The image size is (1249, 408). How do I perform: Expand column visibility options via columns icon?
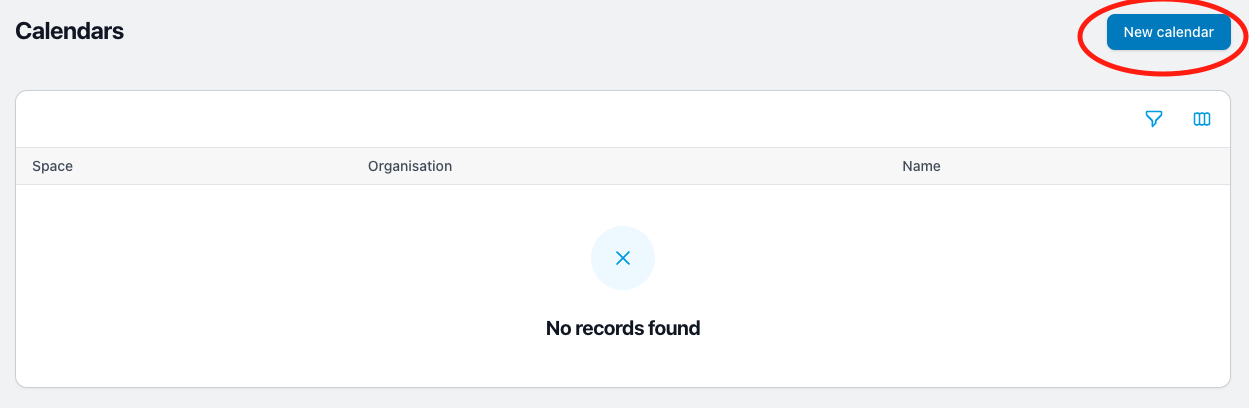(x=1202, y=119)
